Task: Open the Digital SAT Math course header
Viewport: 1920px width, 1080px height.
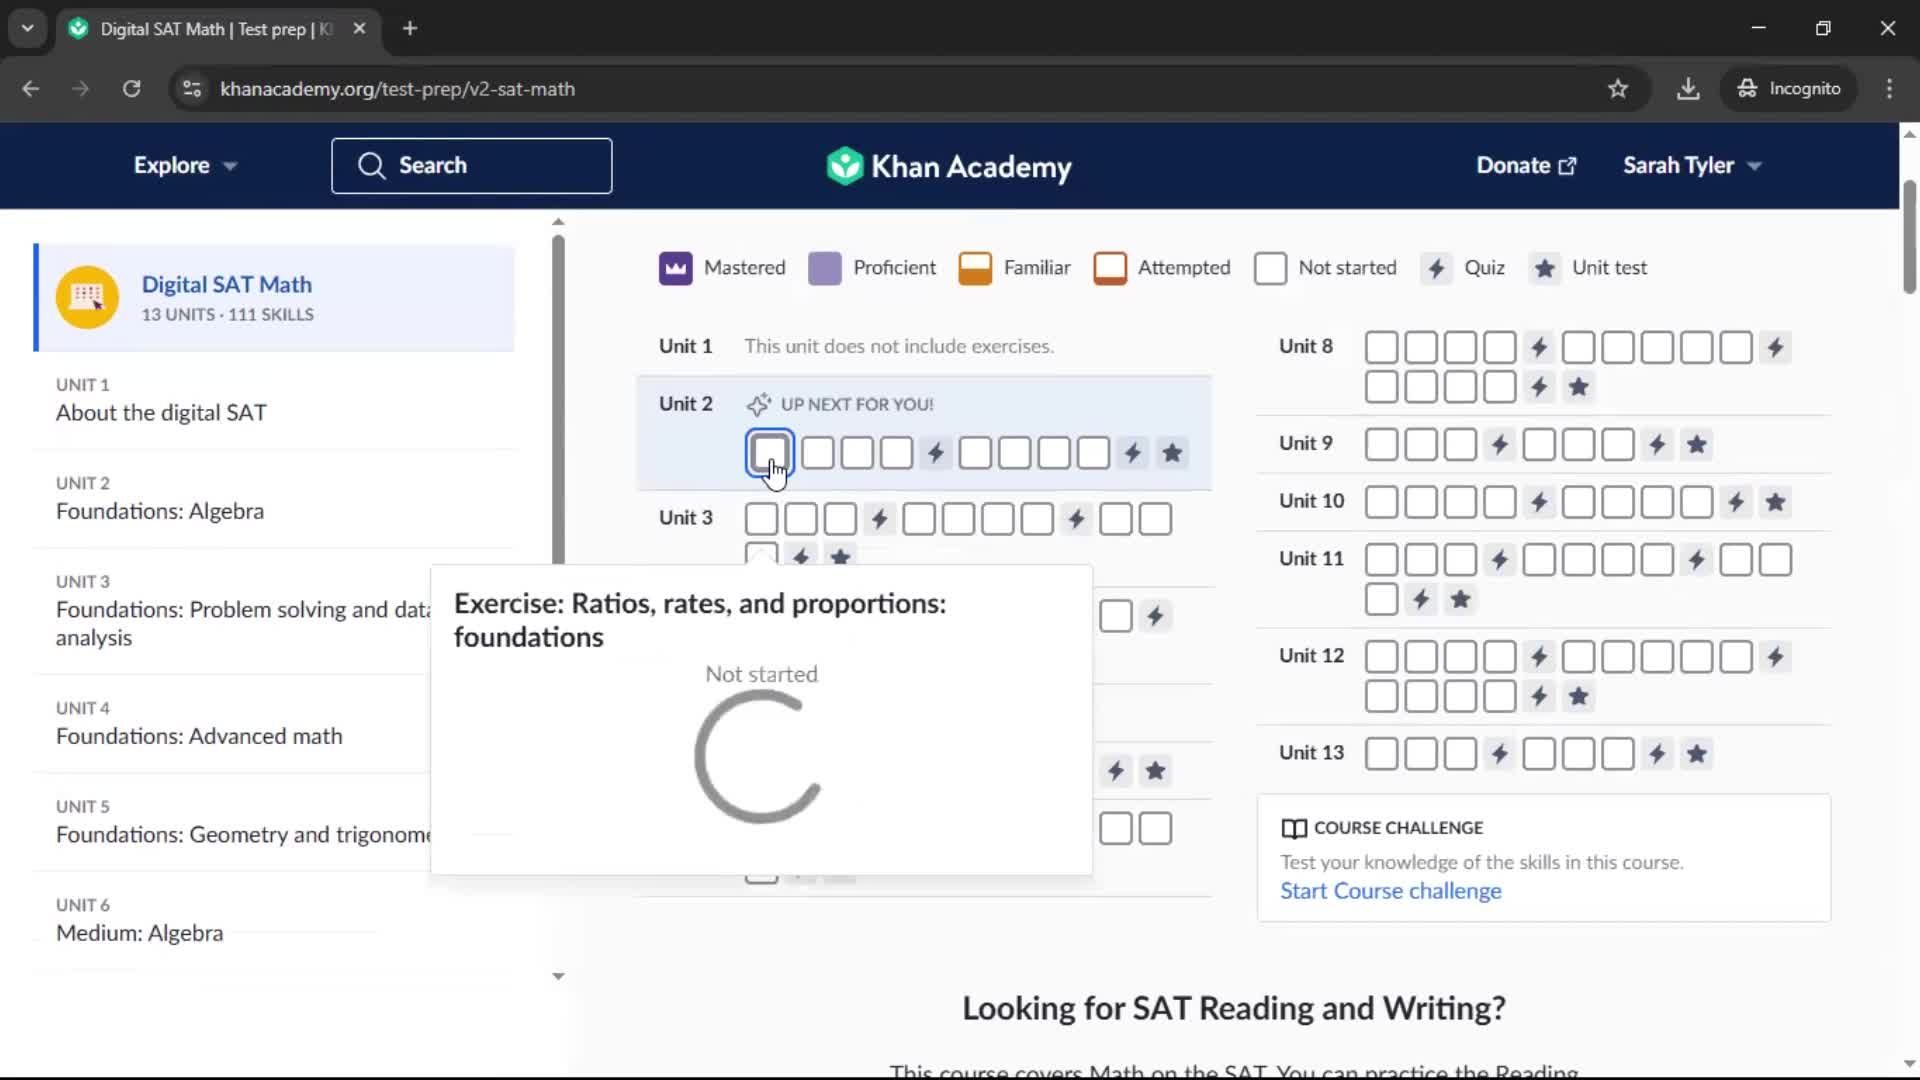Action: (x=275, y=297)
